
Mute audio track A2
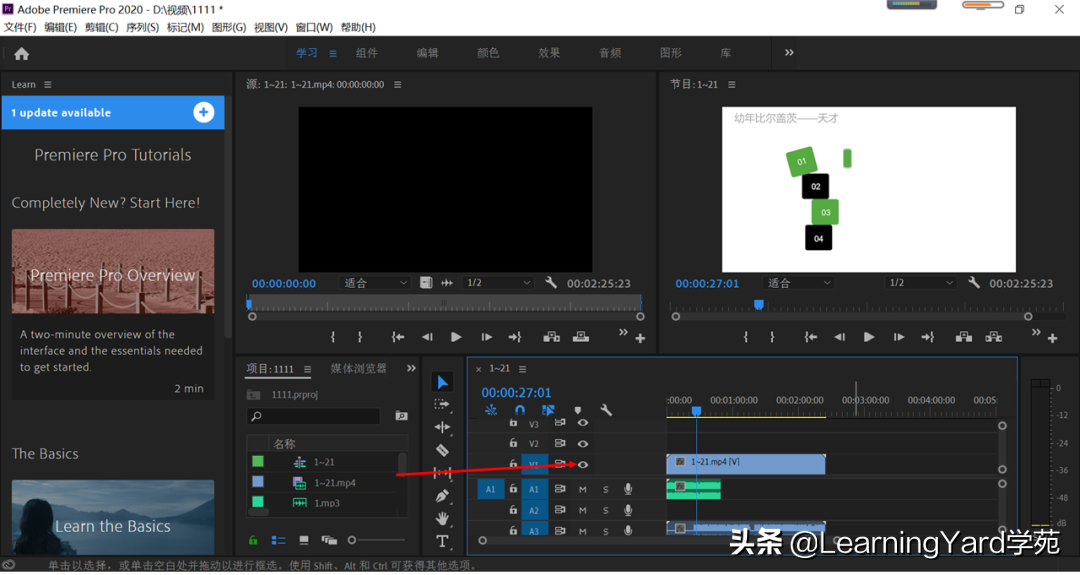(x=583, y=510)
